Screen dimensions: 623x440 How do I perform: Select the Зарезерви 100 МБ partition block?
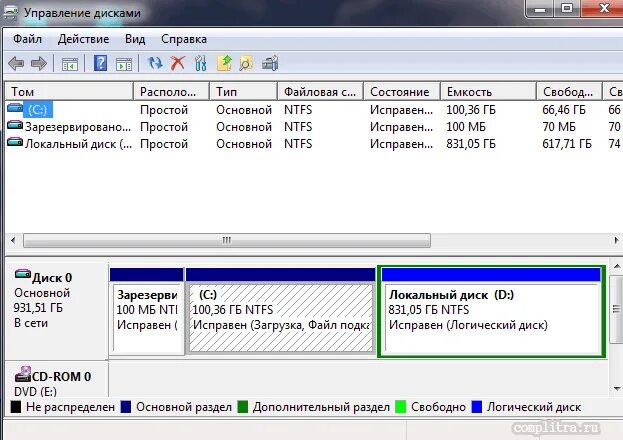(x=147, y=311)
